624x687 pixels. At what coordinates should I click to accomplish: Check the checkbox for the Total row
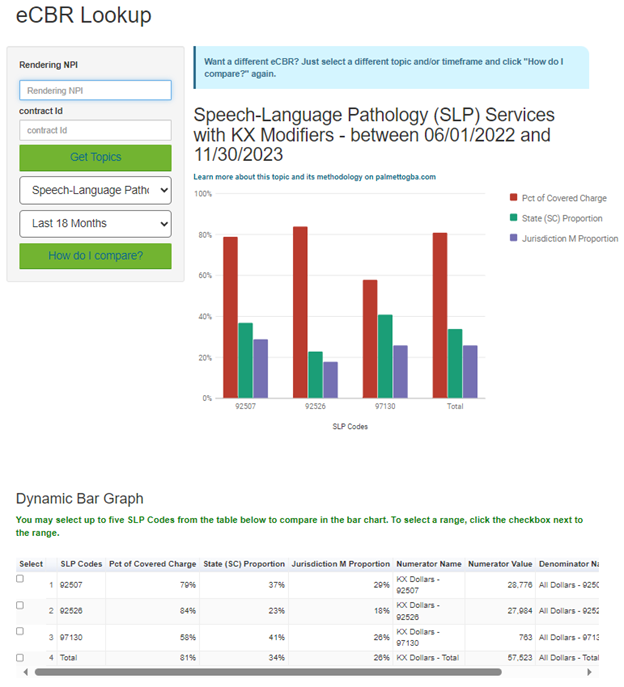[20, 657]
